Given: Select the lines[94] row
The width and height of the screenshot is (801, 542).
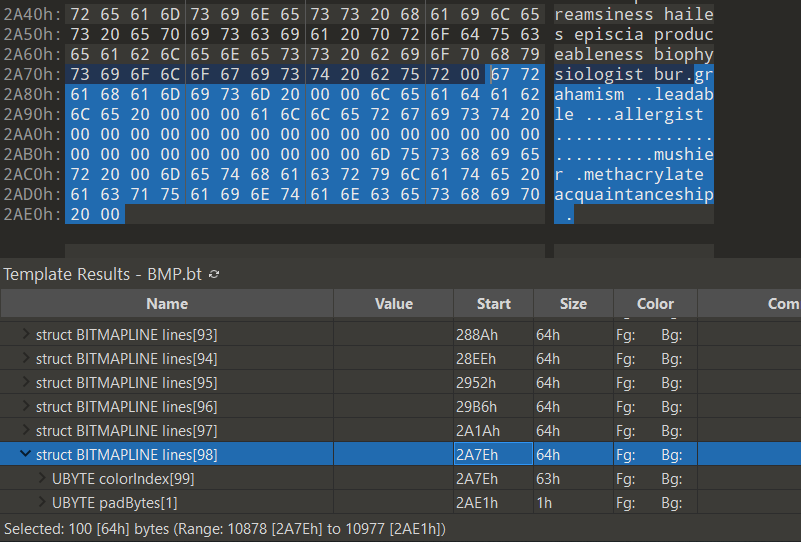Looking at the screenshot, I should [126, 359].
